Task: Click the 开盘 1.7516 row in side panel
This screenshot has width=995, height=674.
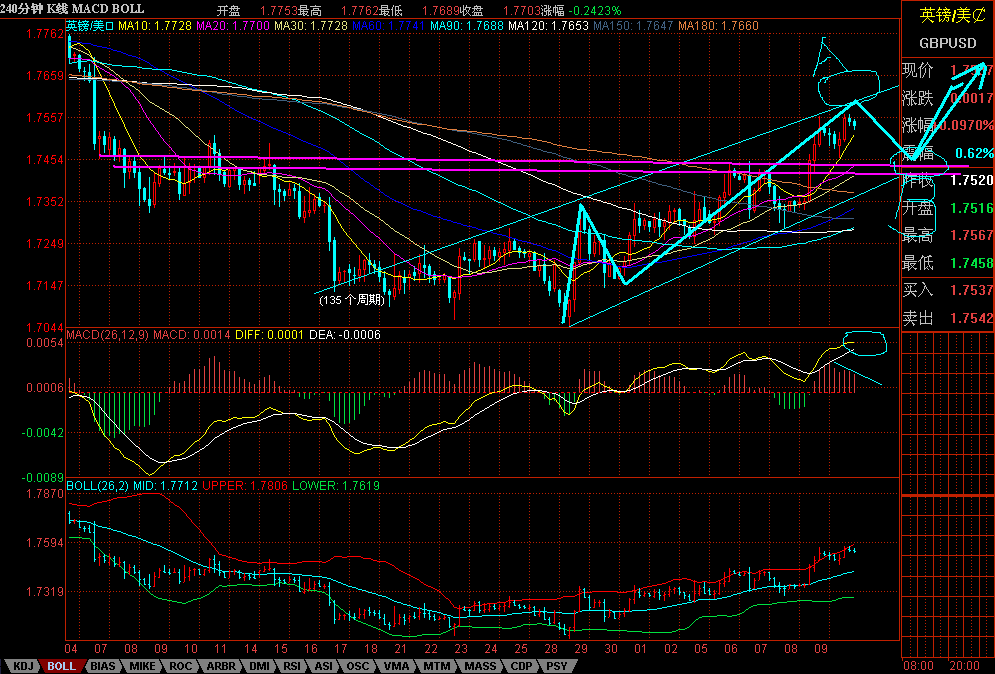Action: coord(947,208)
